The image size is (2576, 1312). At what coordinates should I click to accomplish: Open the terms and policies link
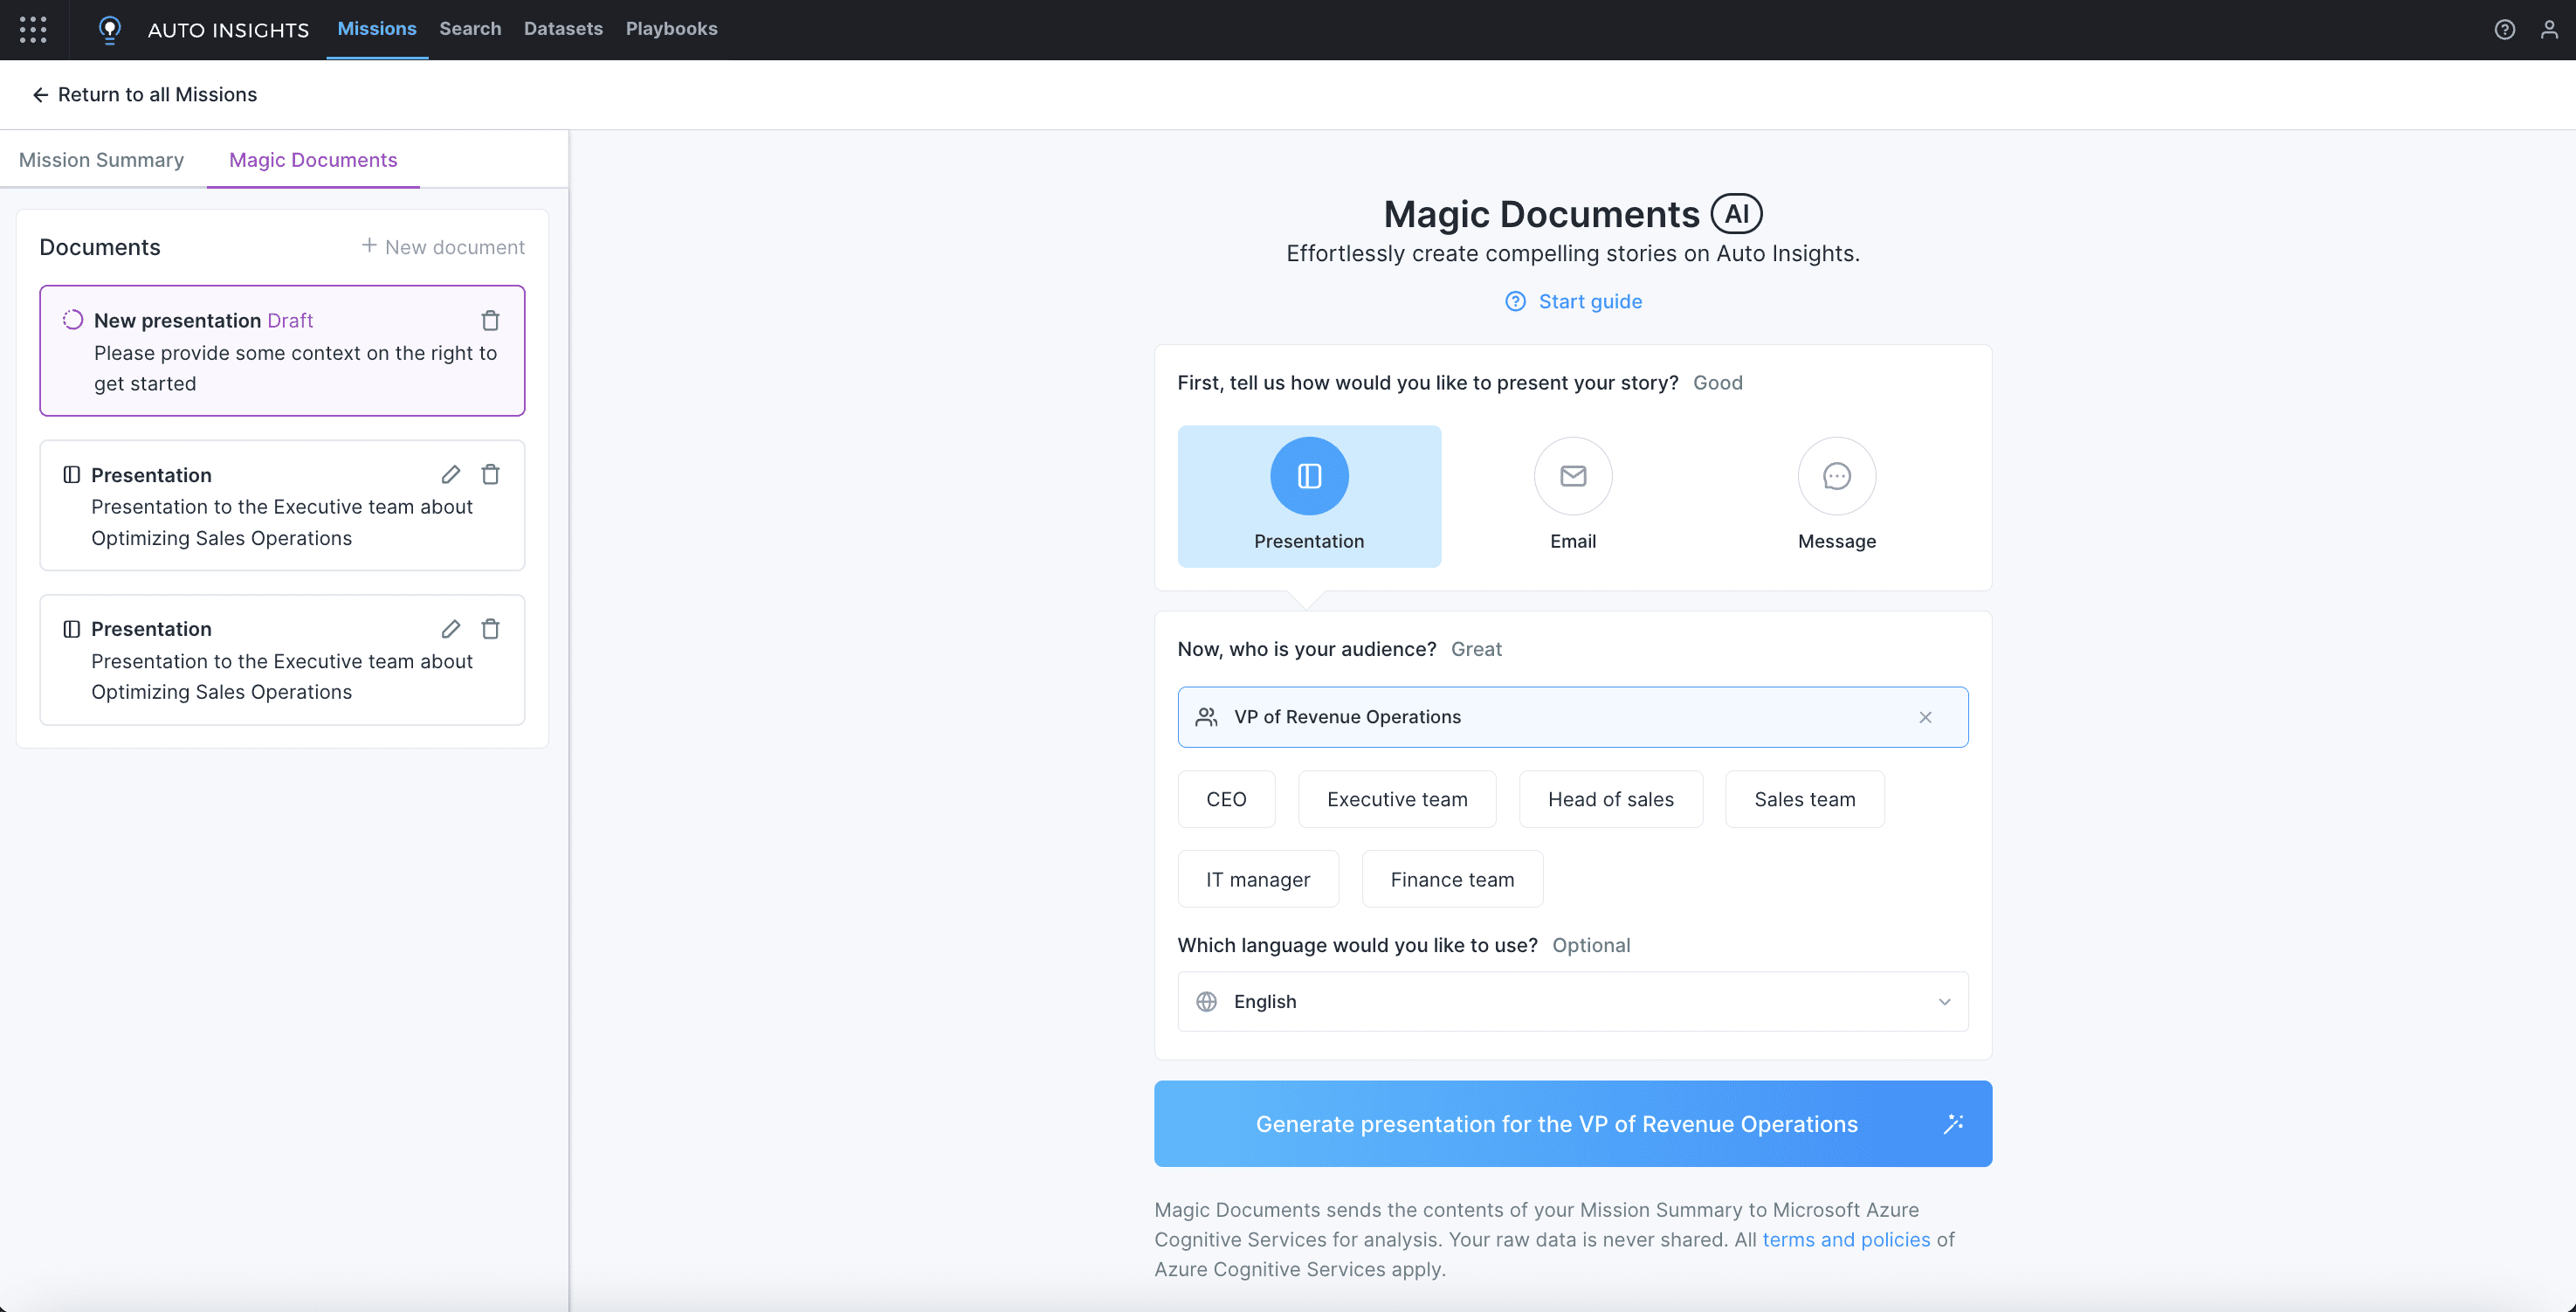(x=1845, y=1239)
